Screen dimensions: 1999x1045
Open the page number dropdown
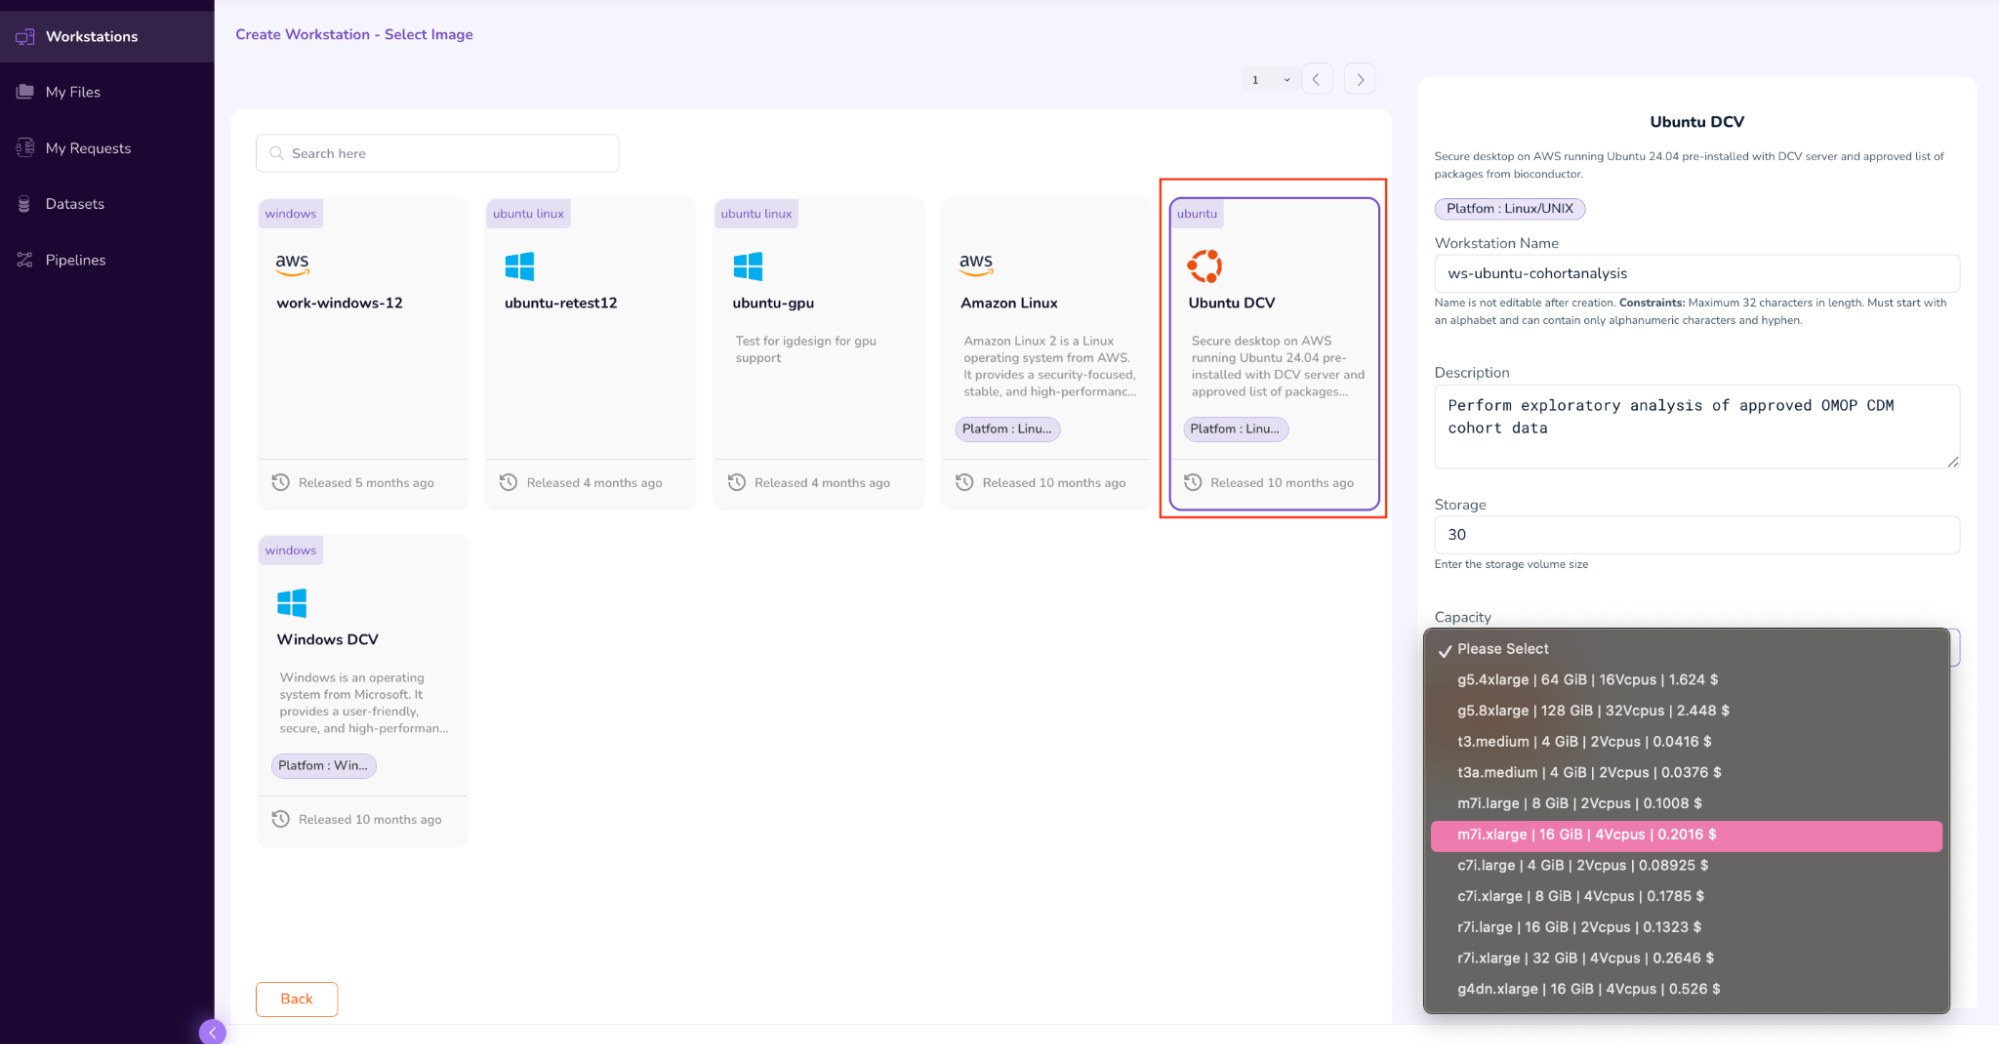coord(1270,79)
